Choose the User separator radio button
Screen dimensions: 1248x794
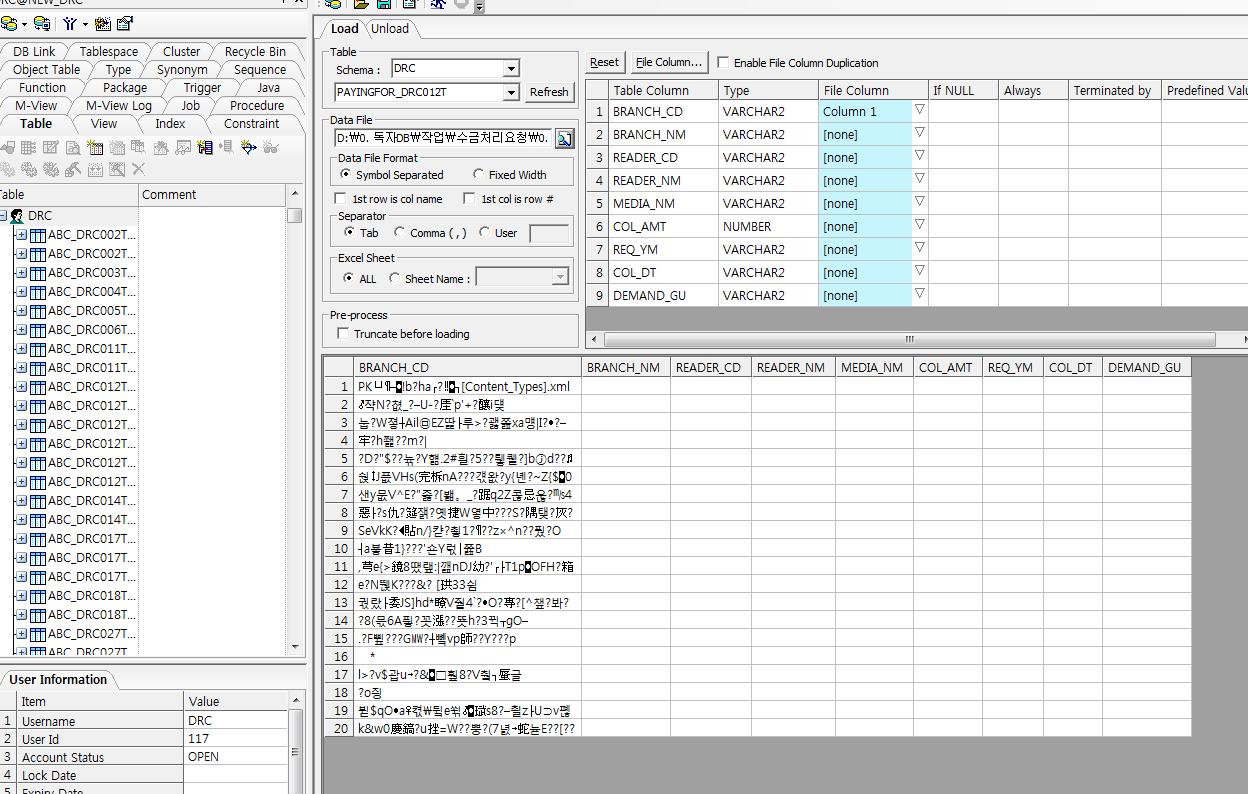[x=485, y=233]
